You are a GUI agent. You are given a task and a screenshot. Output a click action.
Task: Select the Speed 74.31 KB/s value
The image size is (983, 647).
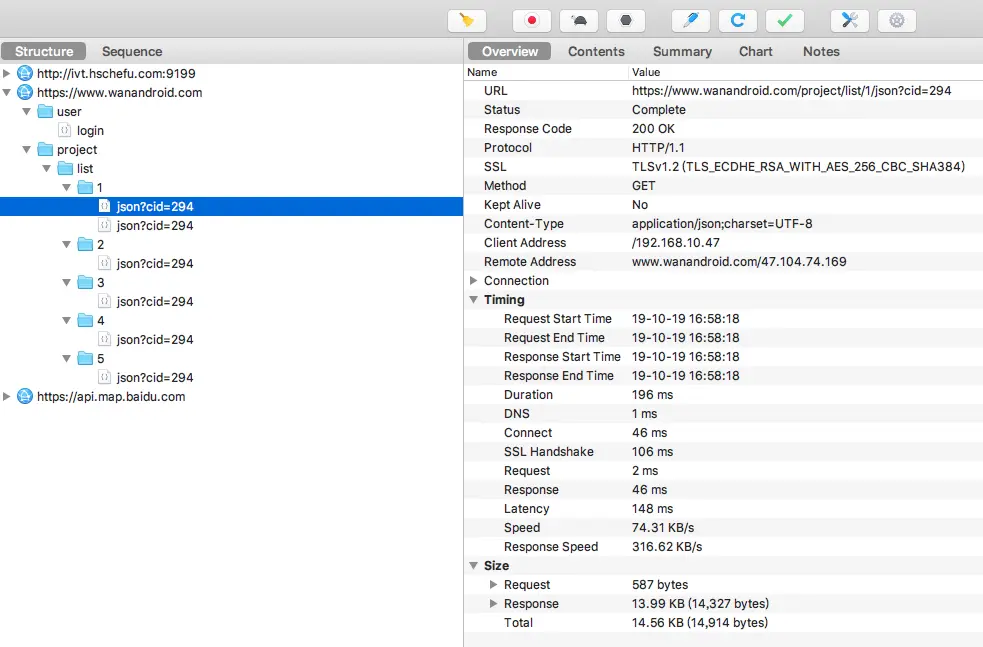tap(663, 528)
